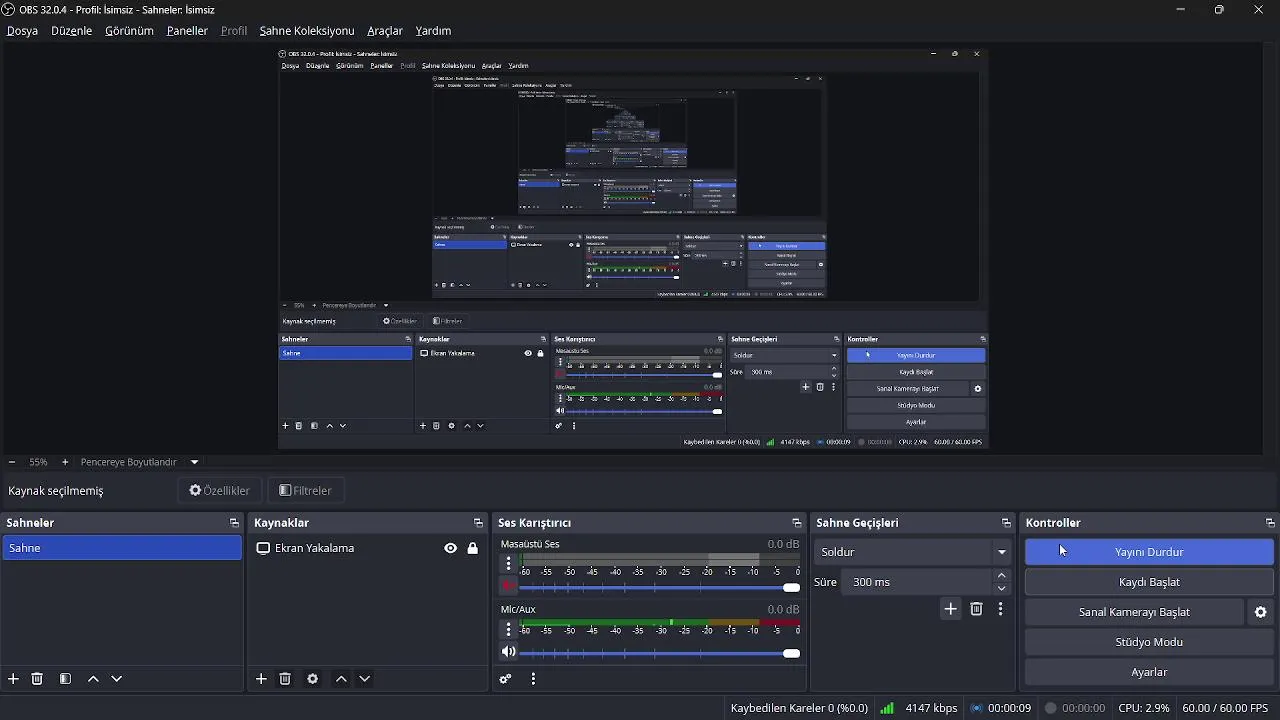Open source properties gear in Kaynaklar panel

313,679
